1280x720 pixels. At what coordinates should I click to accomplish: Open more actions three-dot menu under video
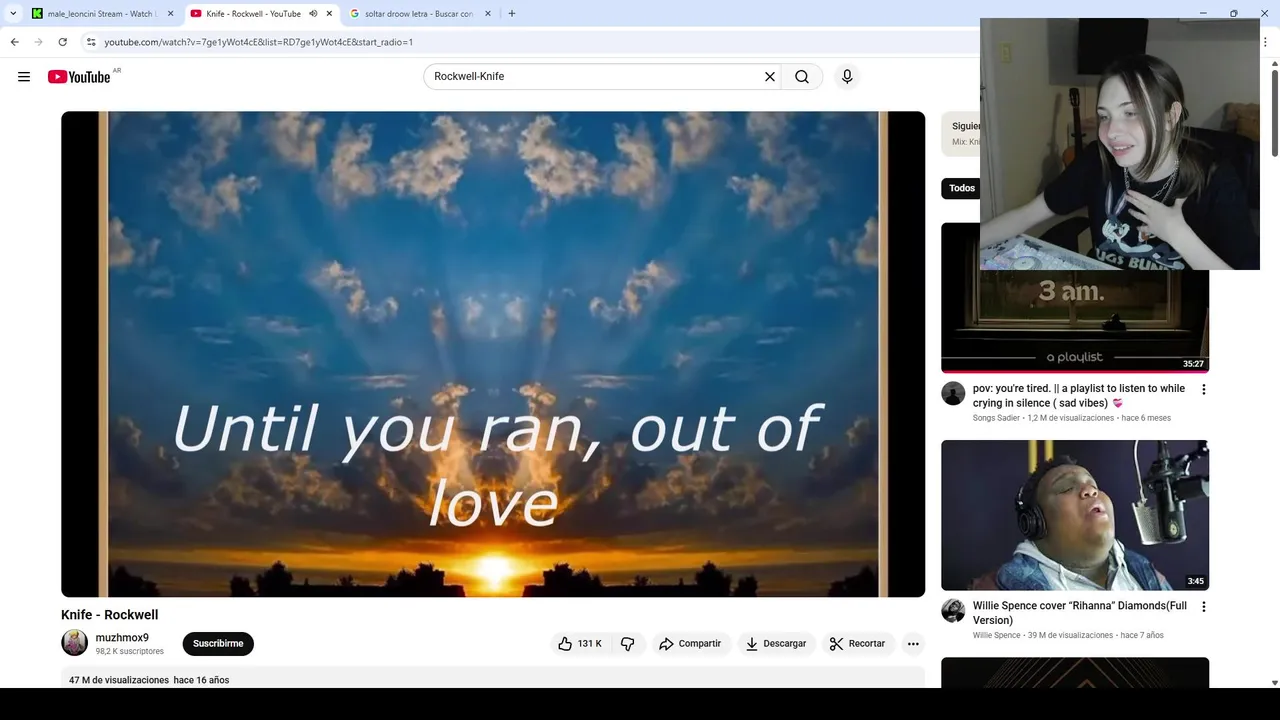[913, 644]
